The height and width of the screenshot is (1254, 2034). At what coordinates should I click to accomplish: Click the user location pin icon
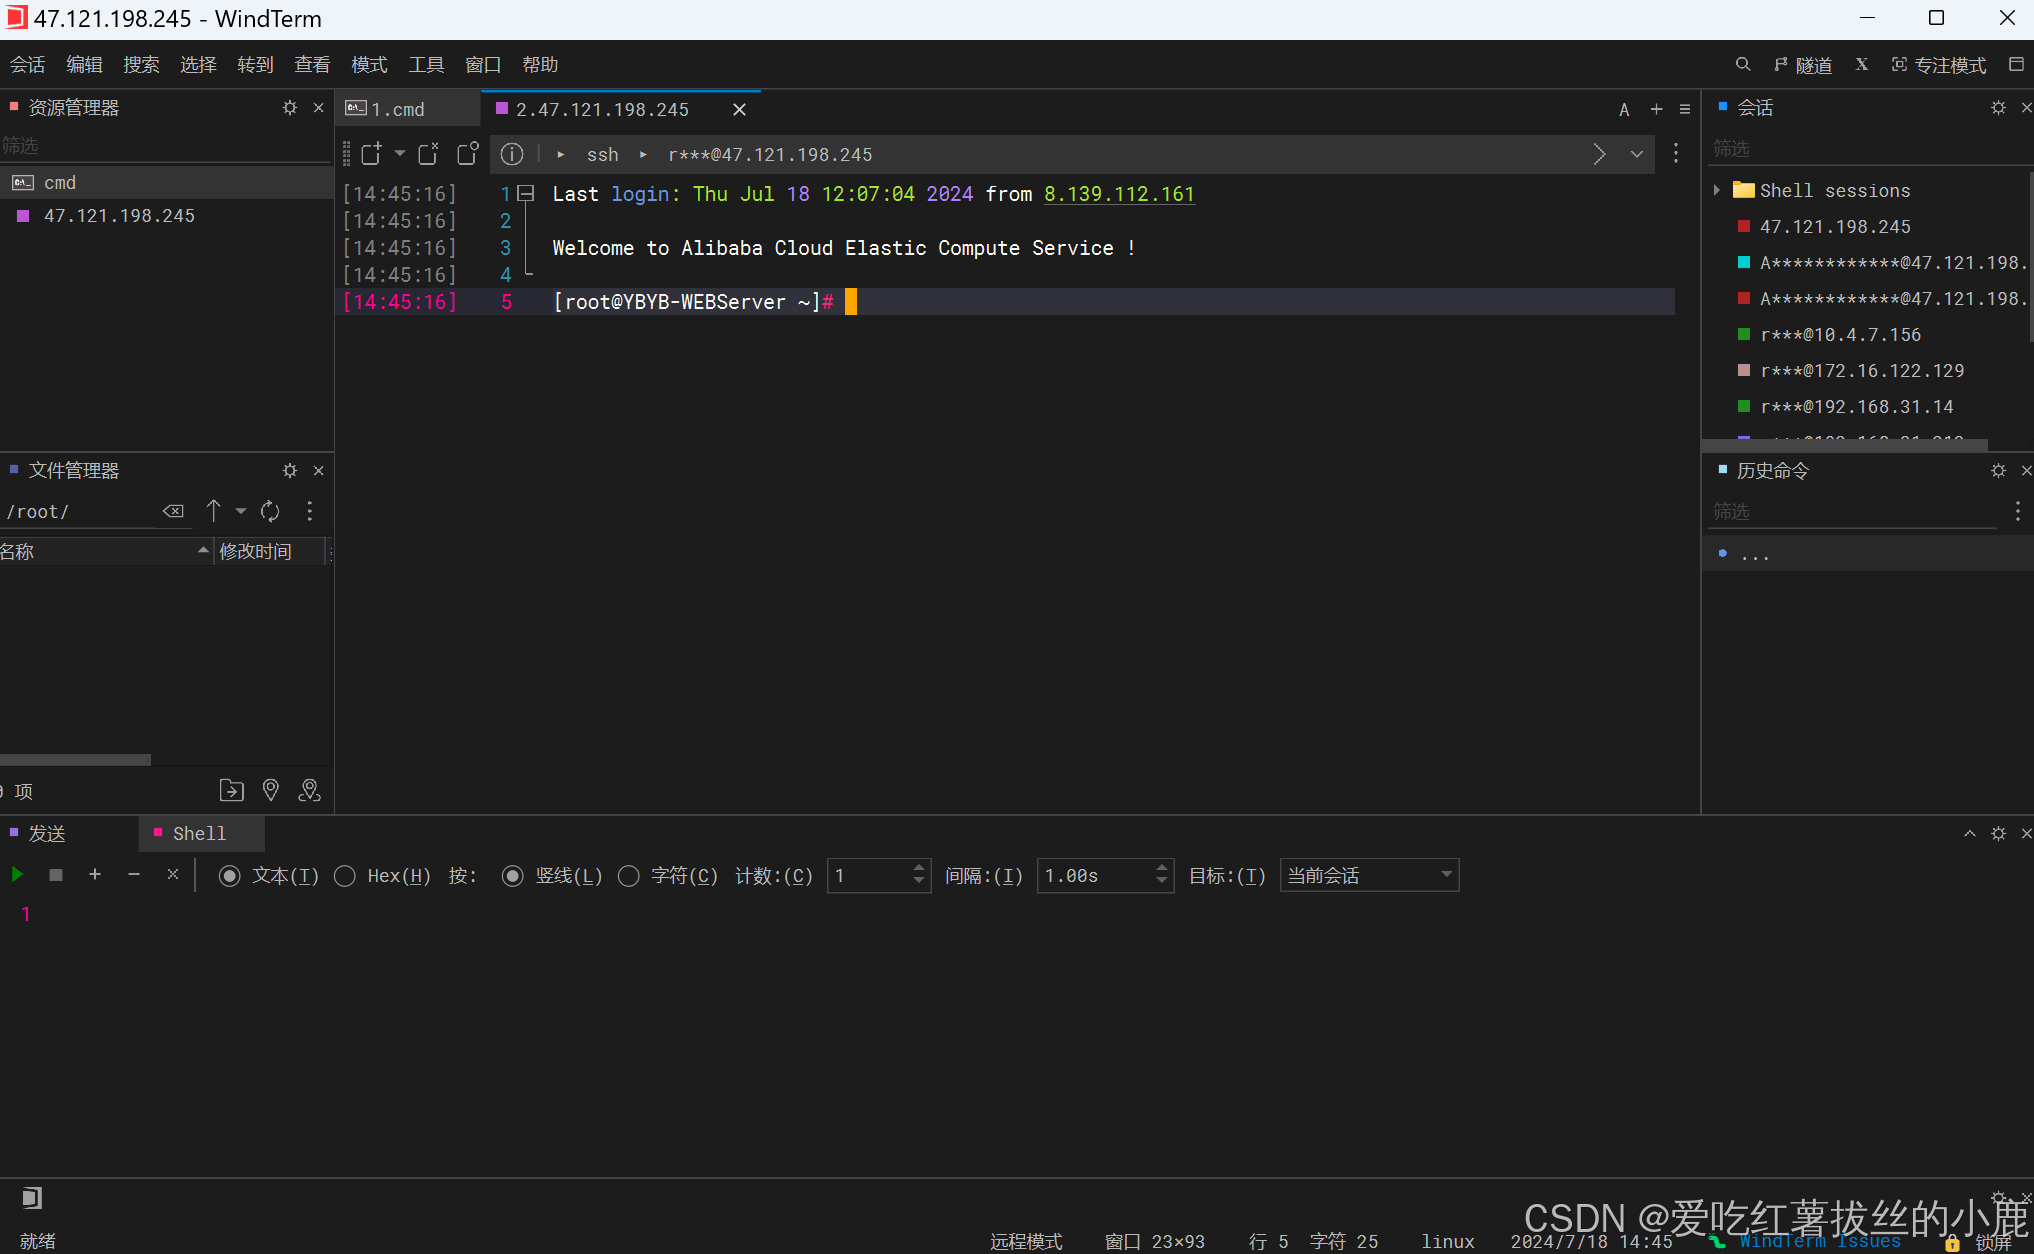[x=310, y=790]
